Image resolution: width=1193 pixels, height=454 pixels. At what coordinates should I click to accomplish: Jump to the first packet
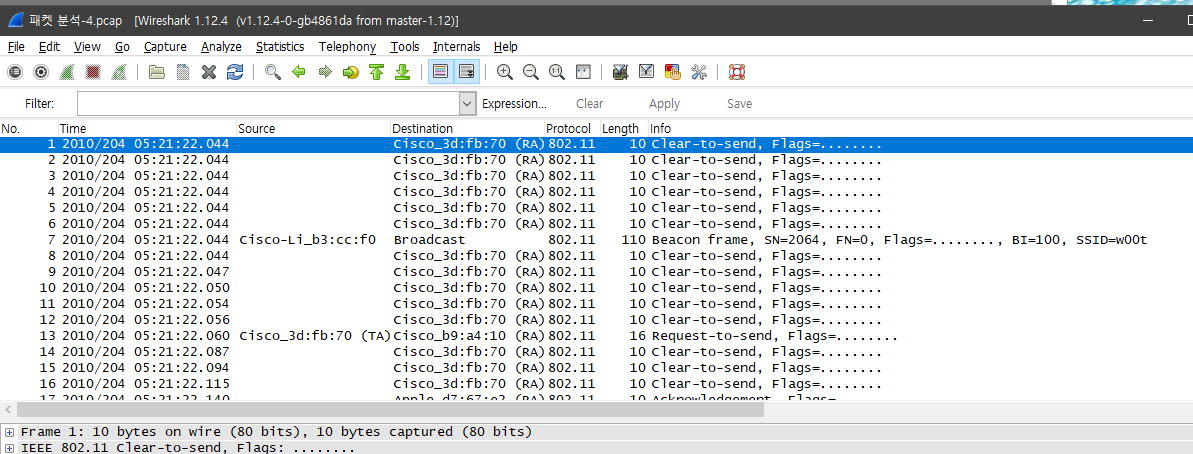pyautogui.click(x=377, y=72)
